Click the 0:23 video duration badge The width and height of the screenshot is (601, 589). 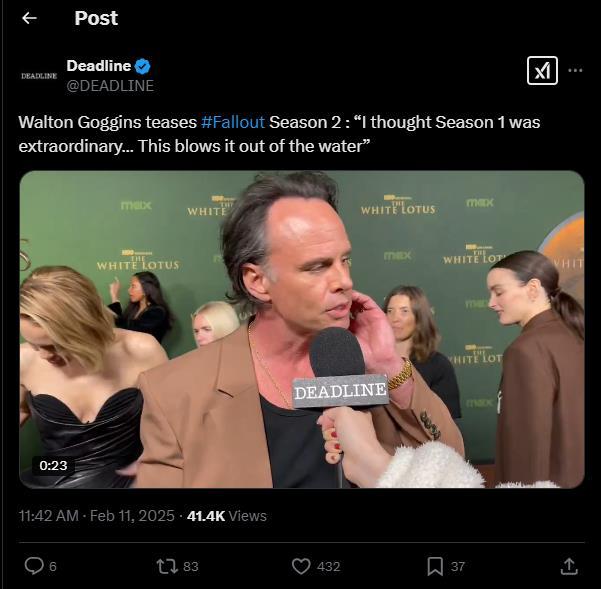(x=54, y=465)
